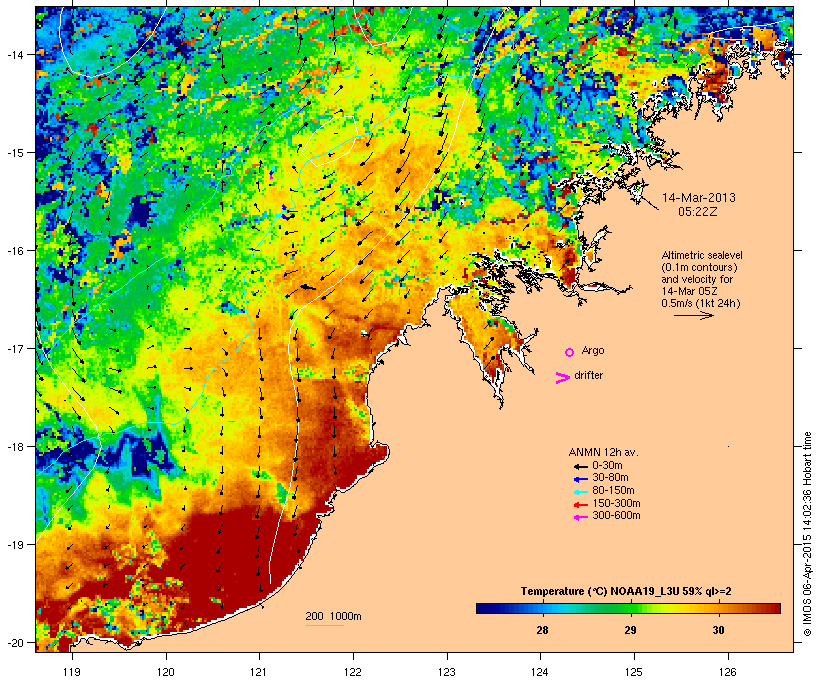Click longitude label 125 on the axis
The image size is (820, 680).
pyautogui.click(x=634, y=672)
